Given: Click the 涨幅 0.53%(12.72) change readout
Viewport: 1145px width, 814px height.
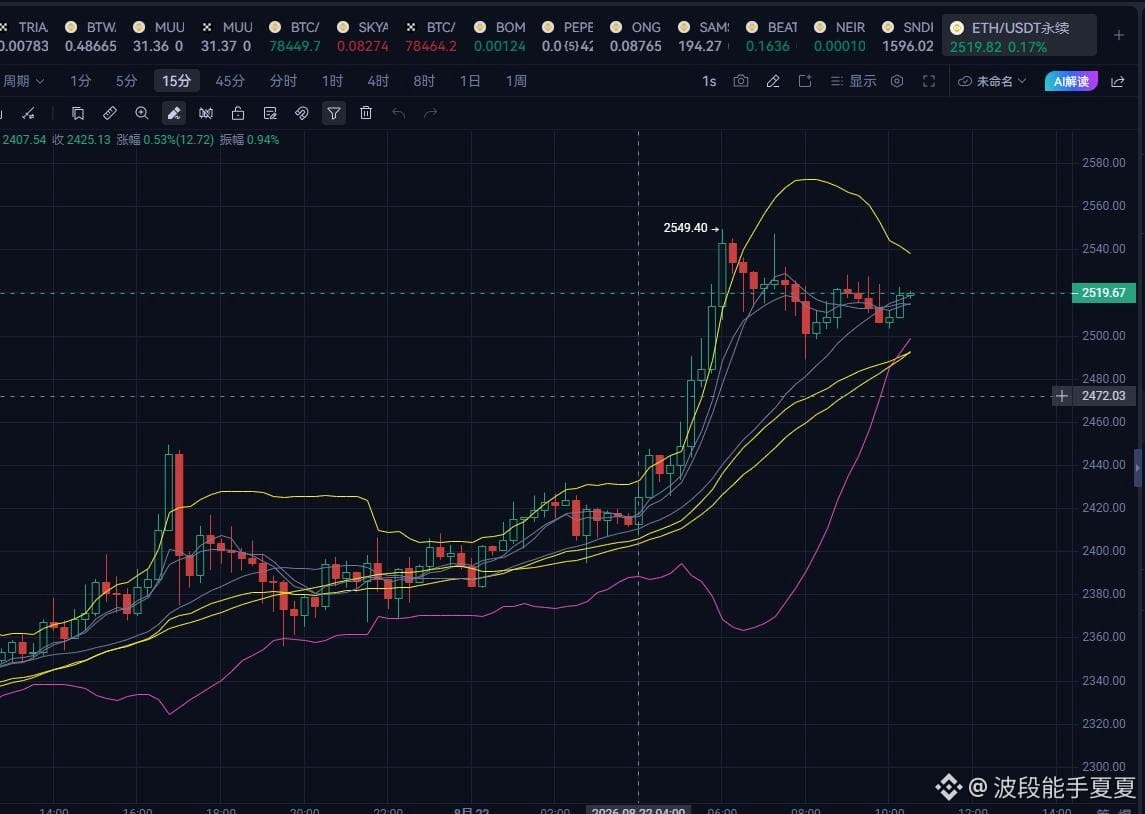Looking at the screenshot, I should point(165,139).
